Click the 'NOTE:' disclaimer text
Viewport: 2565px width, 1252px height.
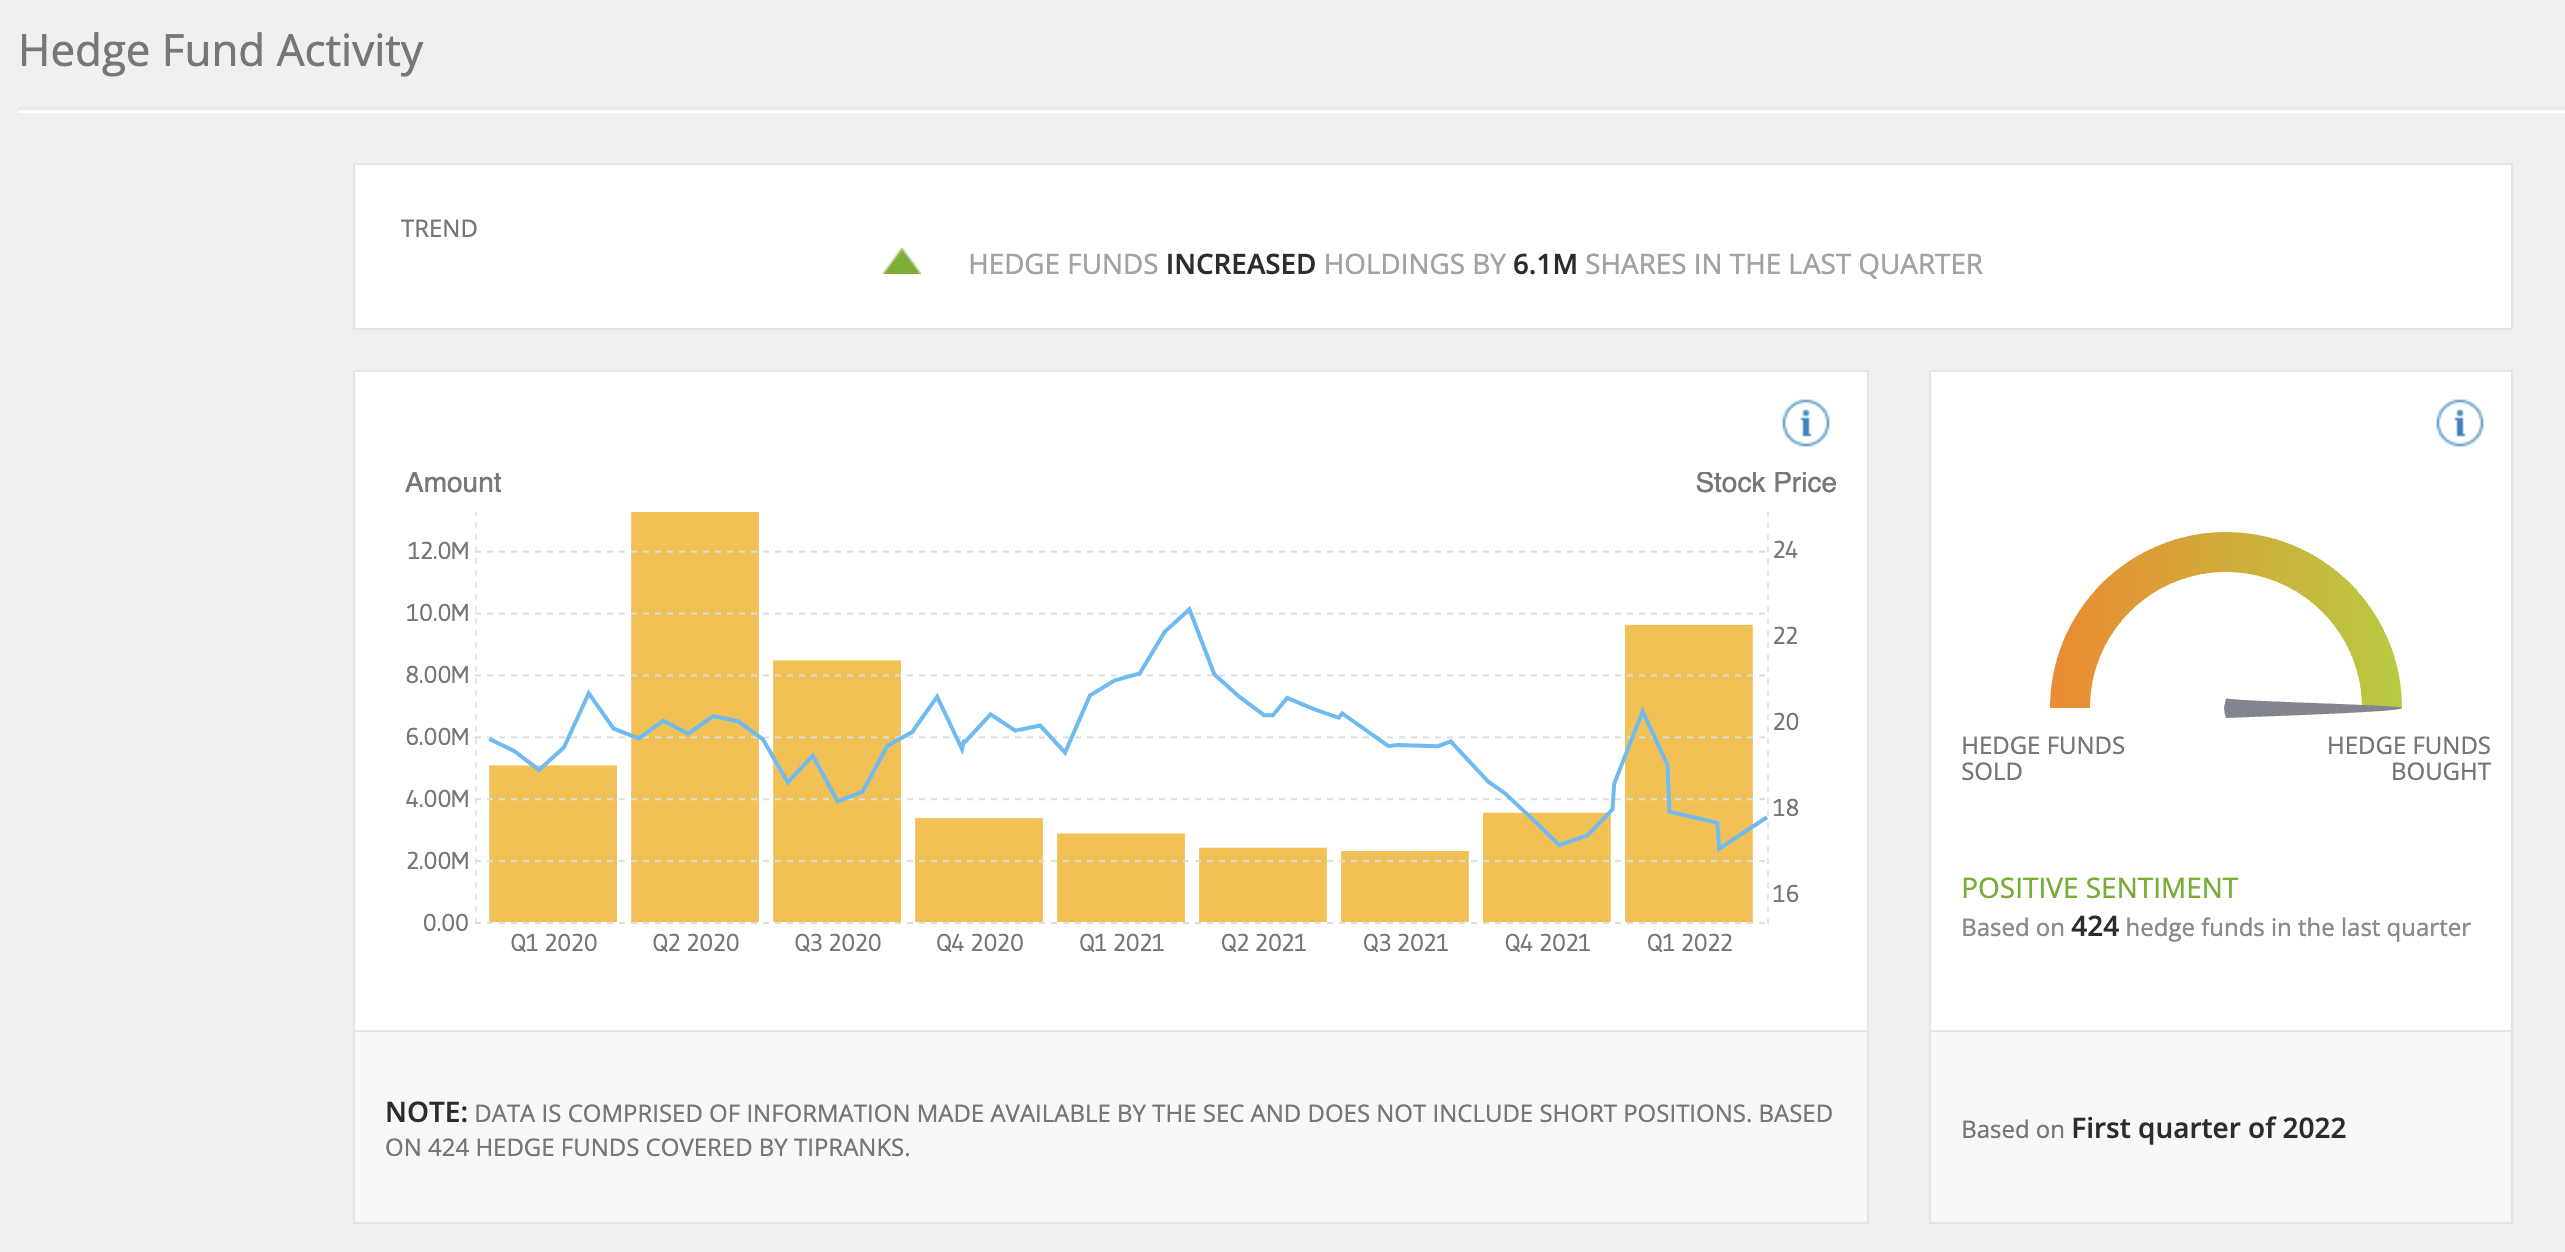[426, 1112]
